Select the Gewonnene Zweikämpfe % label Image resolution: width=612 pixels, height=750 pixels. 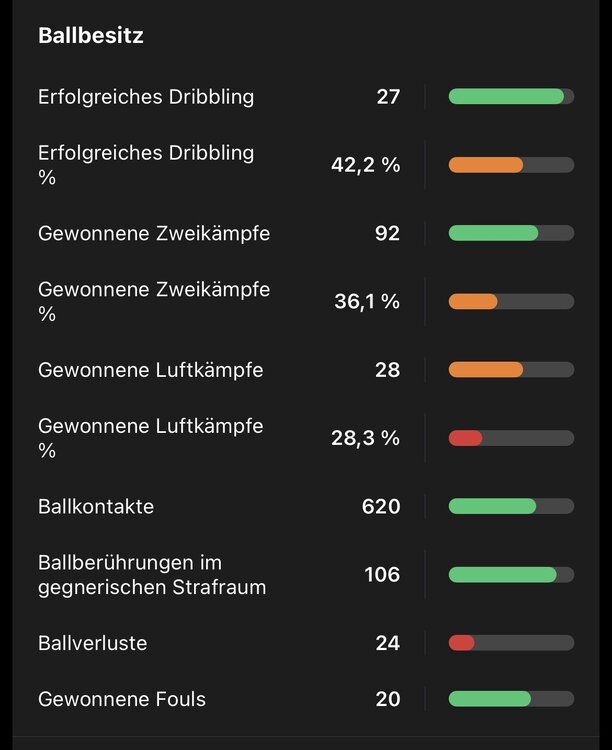(x=154, y=301)
